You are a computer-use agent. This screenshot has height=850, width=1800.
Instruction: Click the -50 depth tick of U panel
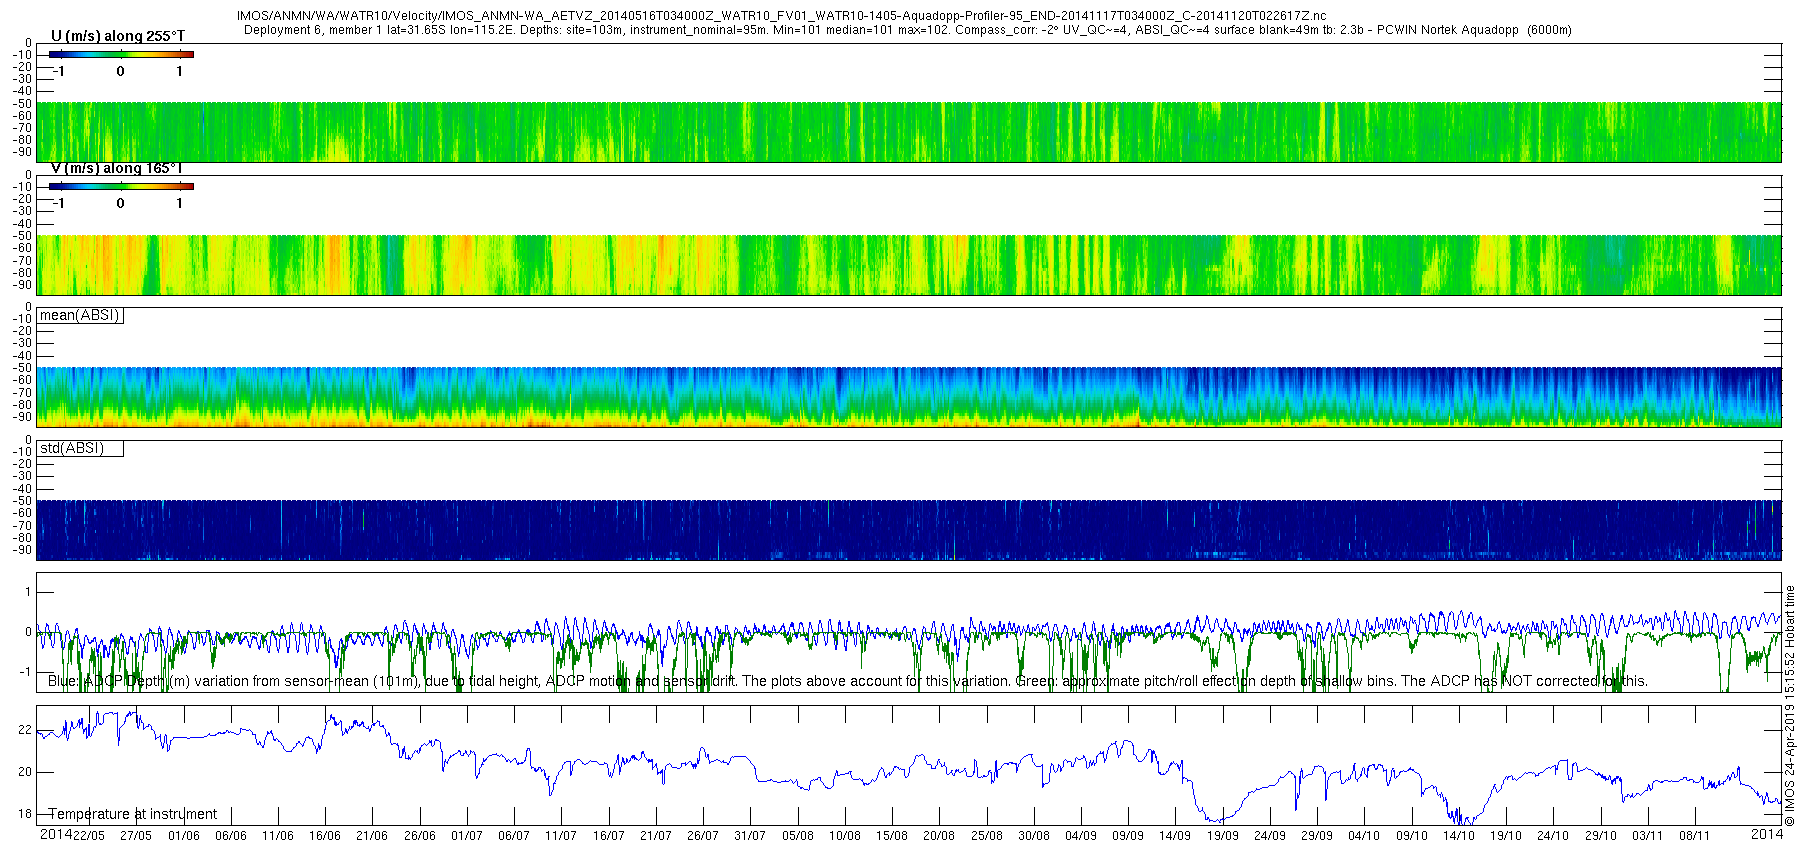click(x=21, y=103)
